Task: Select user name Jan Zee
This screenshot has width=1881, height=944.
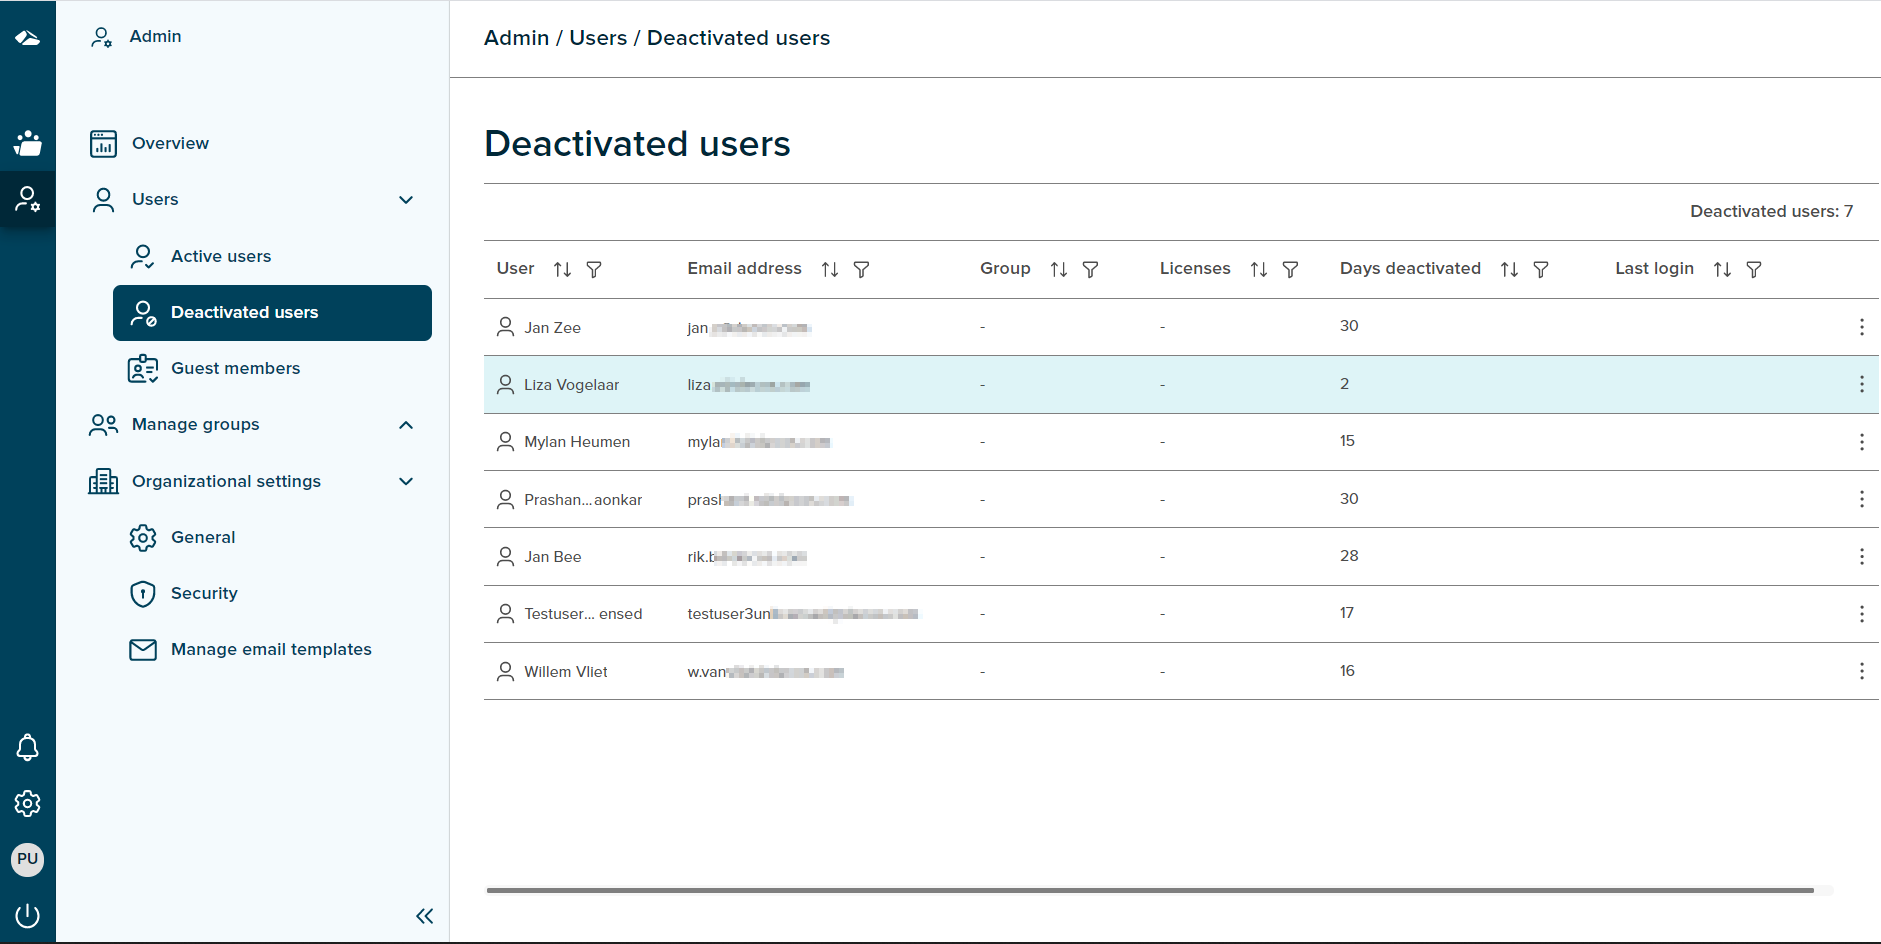Action: pos(552,327)
